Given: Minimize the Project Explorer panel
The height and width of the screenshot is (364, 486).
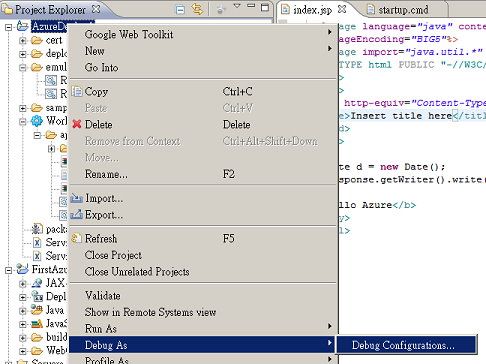Looking at the screenshot, I should (x=251, y=6).
